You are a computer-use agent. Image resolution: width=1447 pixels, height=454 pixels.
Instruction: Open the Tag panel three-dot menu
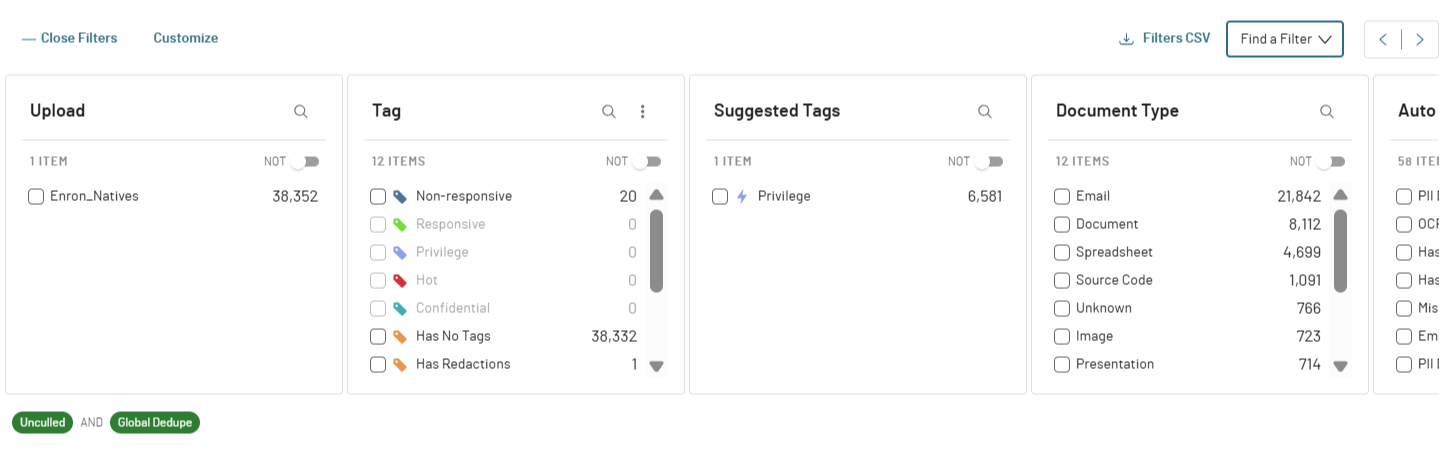[x=643, y=111]
